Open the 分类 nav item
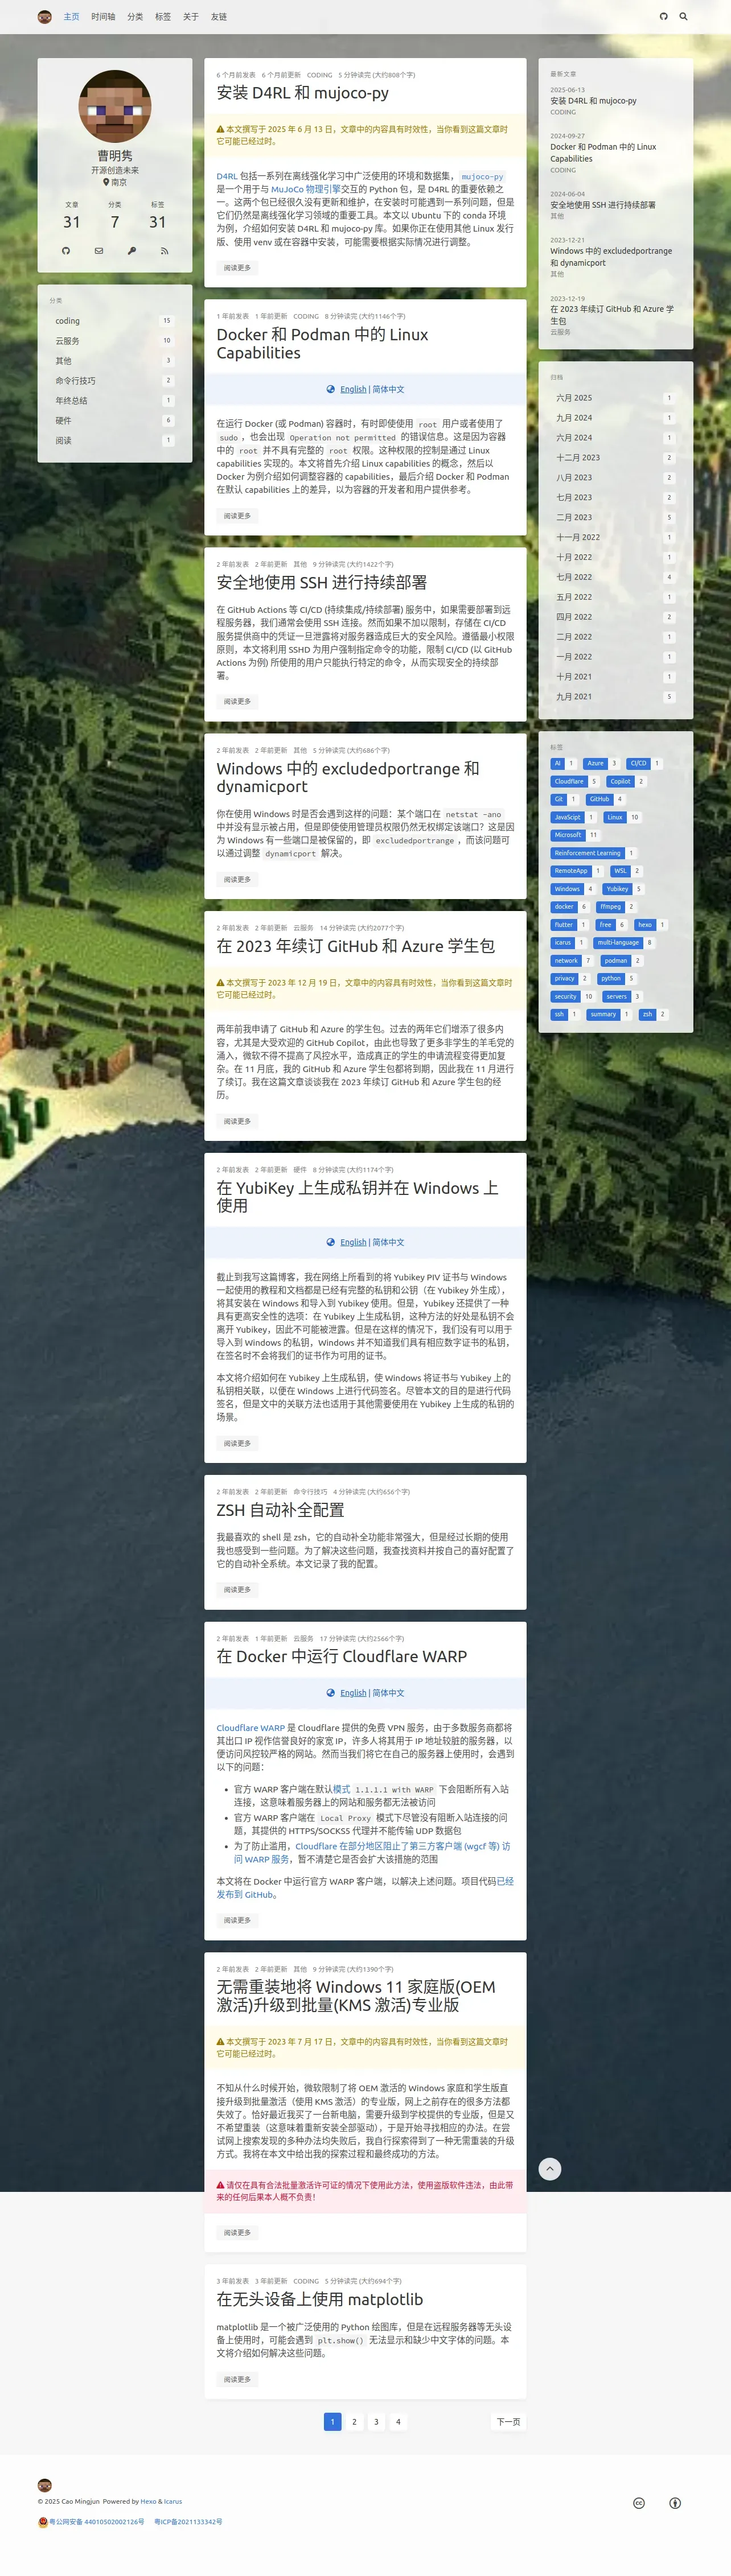The width and height of the screenshot is (731, 2576). [x=135, y=17]
